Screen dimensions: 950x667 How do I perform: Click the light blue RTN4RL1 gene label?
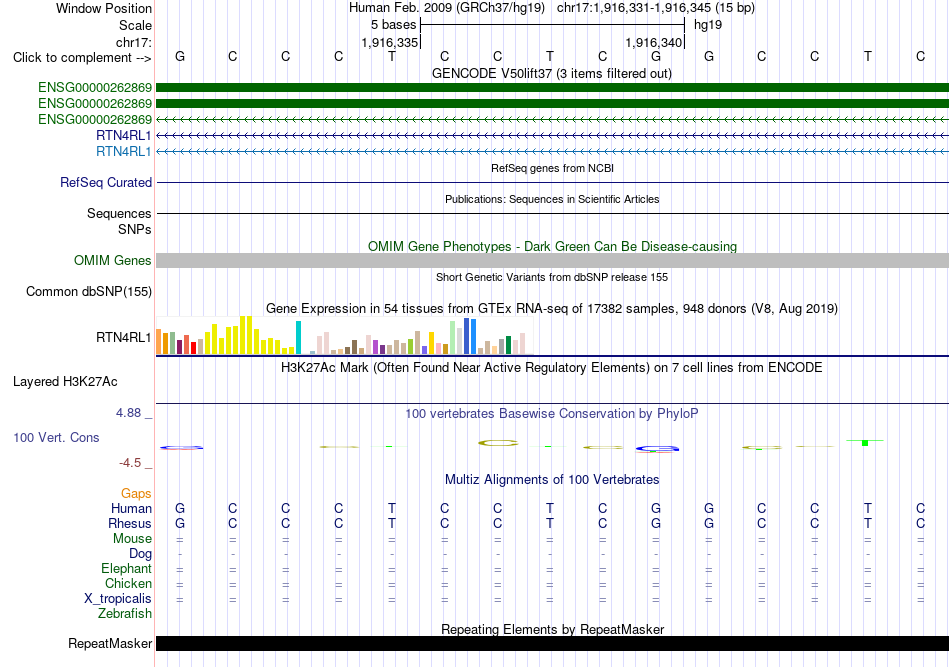(x=124, y=151)
